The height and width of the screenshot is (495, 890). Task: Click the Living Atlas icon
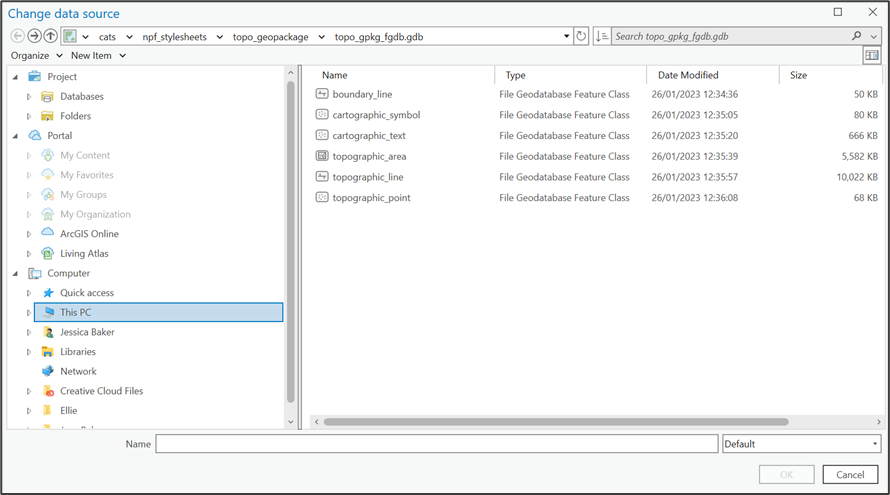point(48,253)
